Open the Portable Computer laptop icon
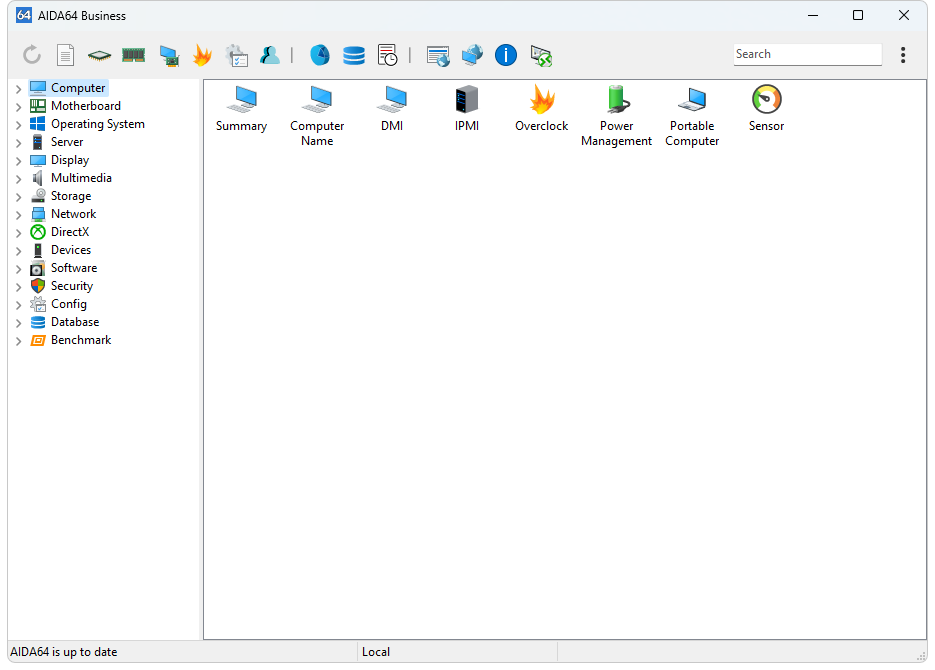This screenshot has width=935, height=670. pyautogui.click(x=692, y=100)
